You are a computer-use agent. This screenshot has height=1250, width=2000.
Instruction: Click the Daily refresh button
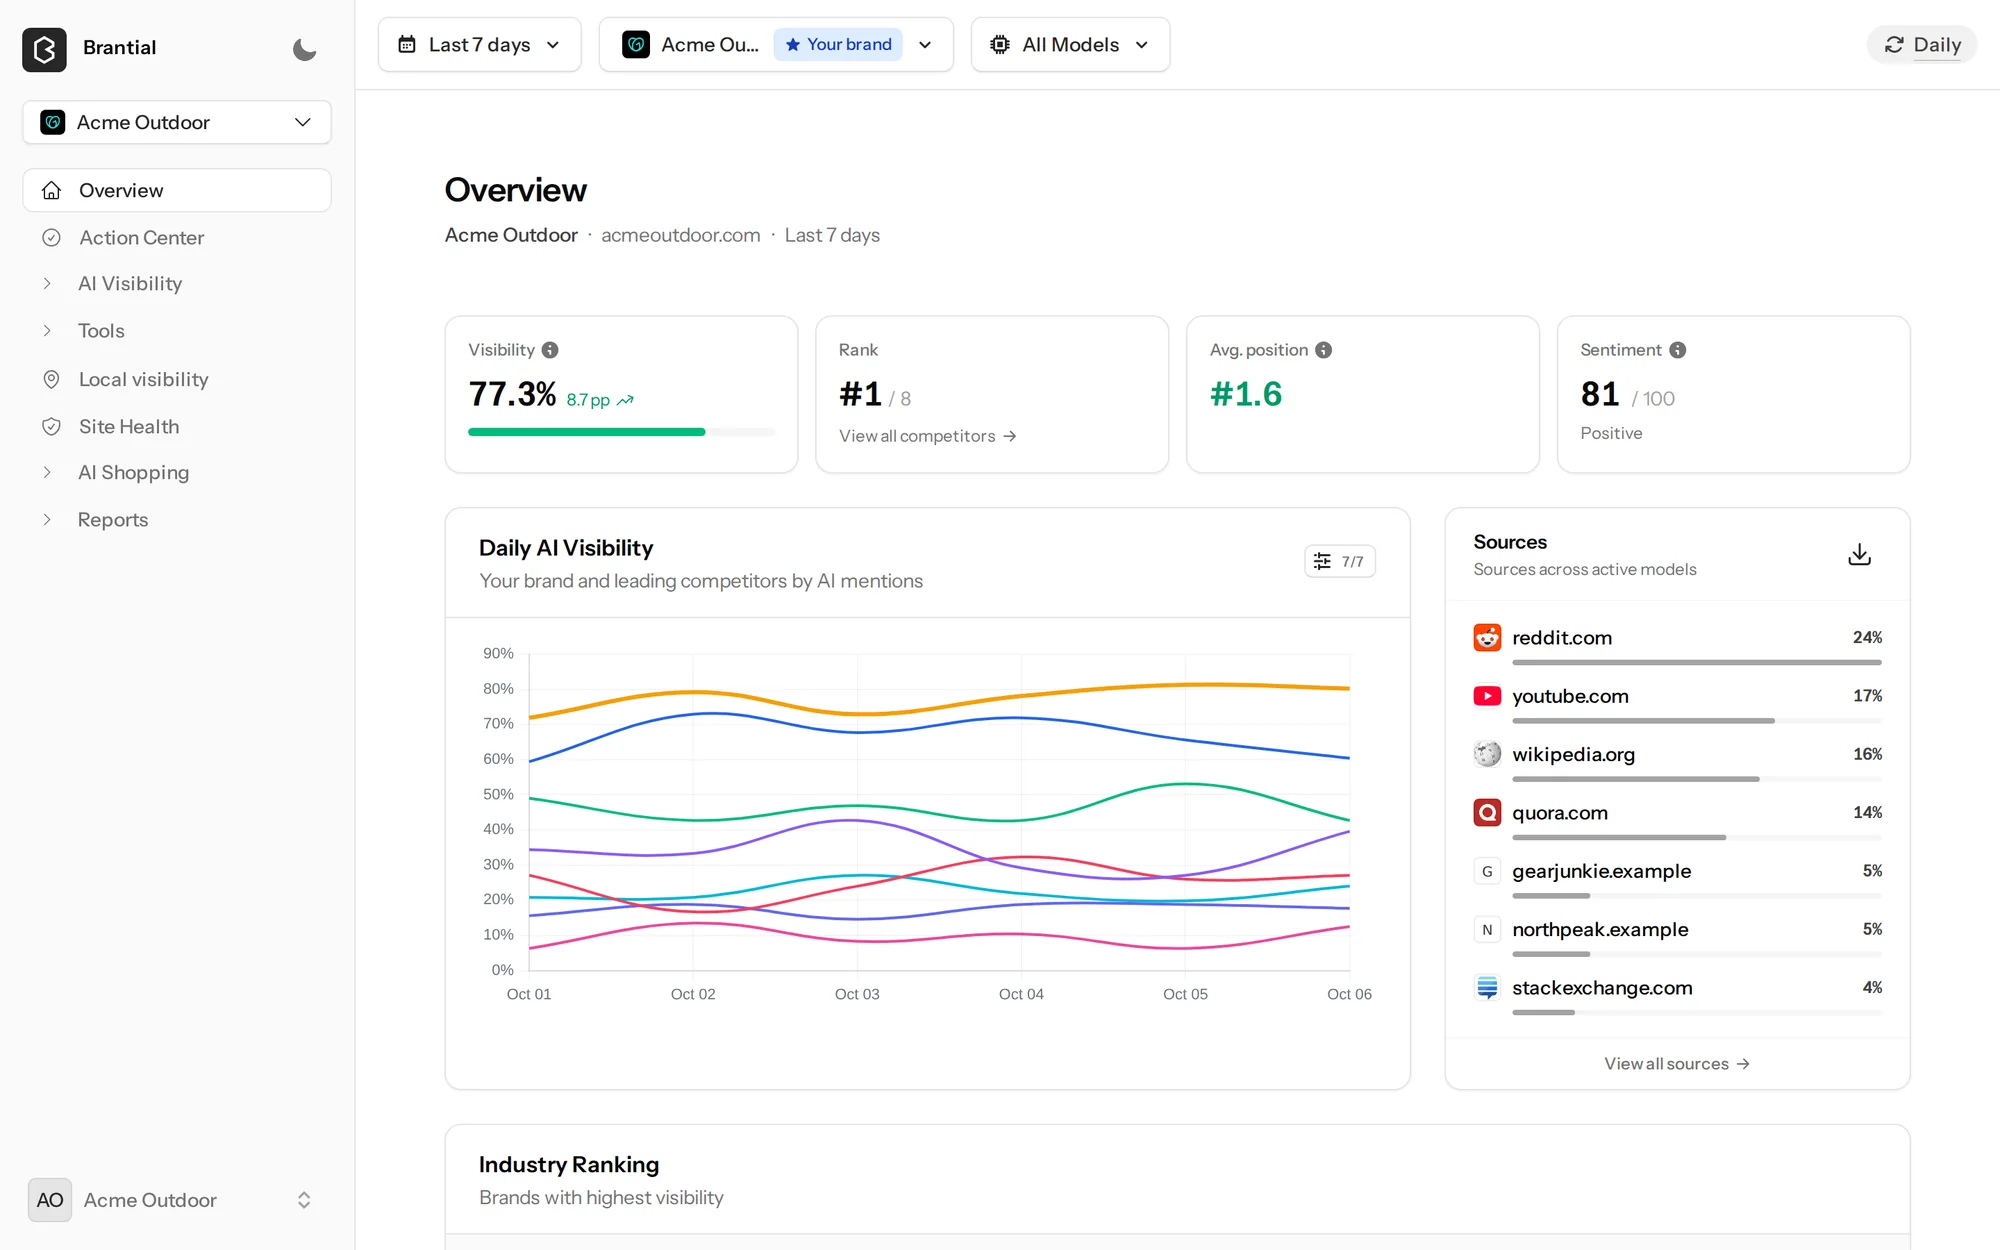(1922, 45)
